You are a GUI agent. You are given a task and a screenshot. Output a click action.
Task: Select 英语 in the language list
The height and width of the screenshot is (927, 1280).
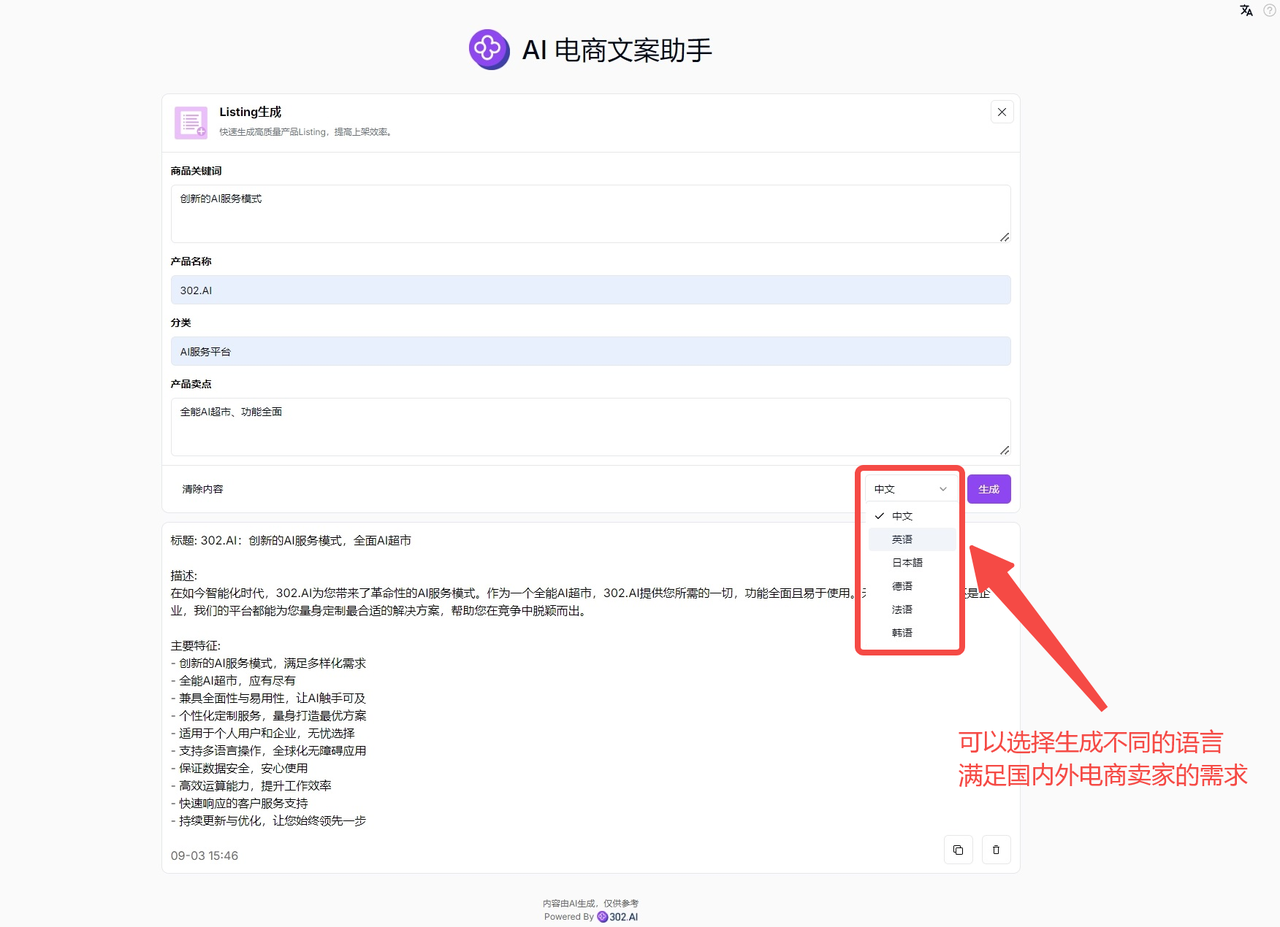point(910,539)
